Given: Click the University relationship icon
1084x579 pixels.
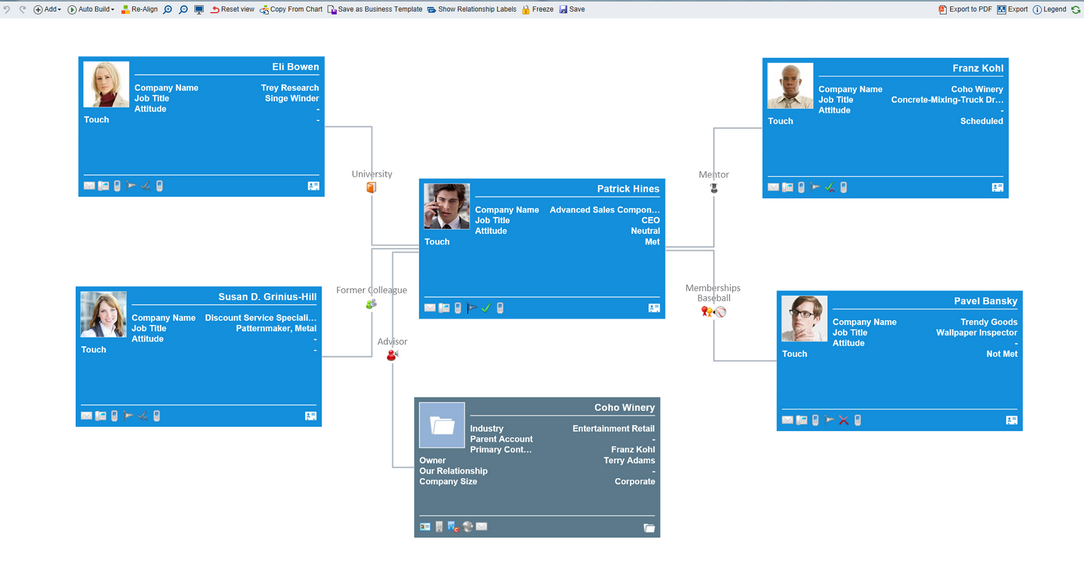Looking at the screenshot, I should pyautogui.click(x=371, y=187).
